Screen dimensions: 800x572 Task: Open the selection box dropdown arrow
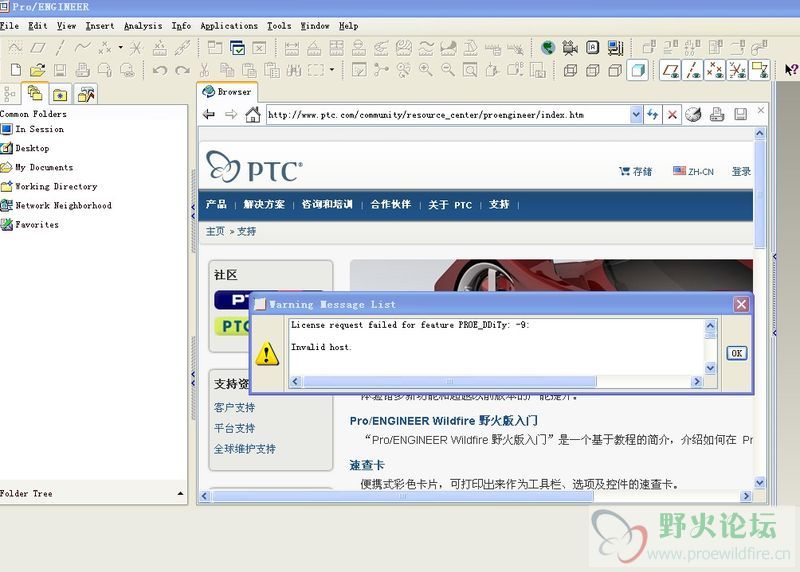coord(332,69)
